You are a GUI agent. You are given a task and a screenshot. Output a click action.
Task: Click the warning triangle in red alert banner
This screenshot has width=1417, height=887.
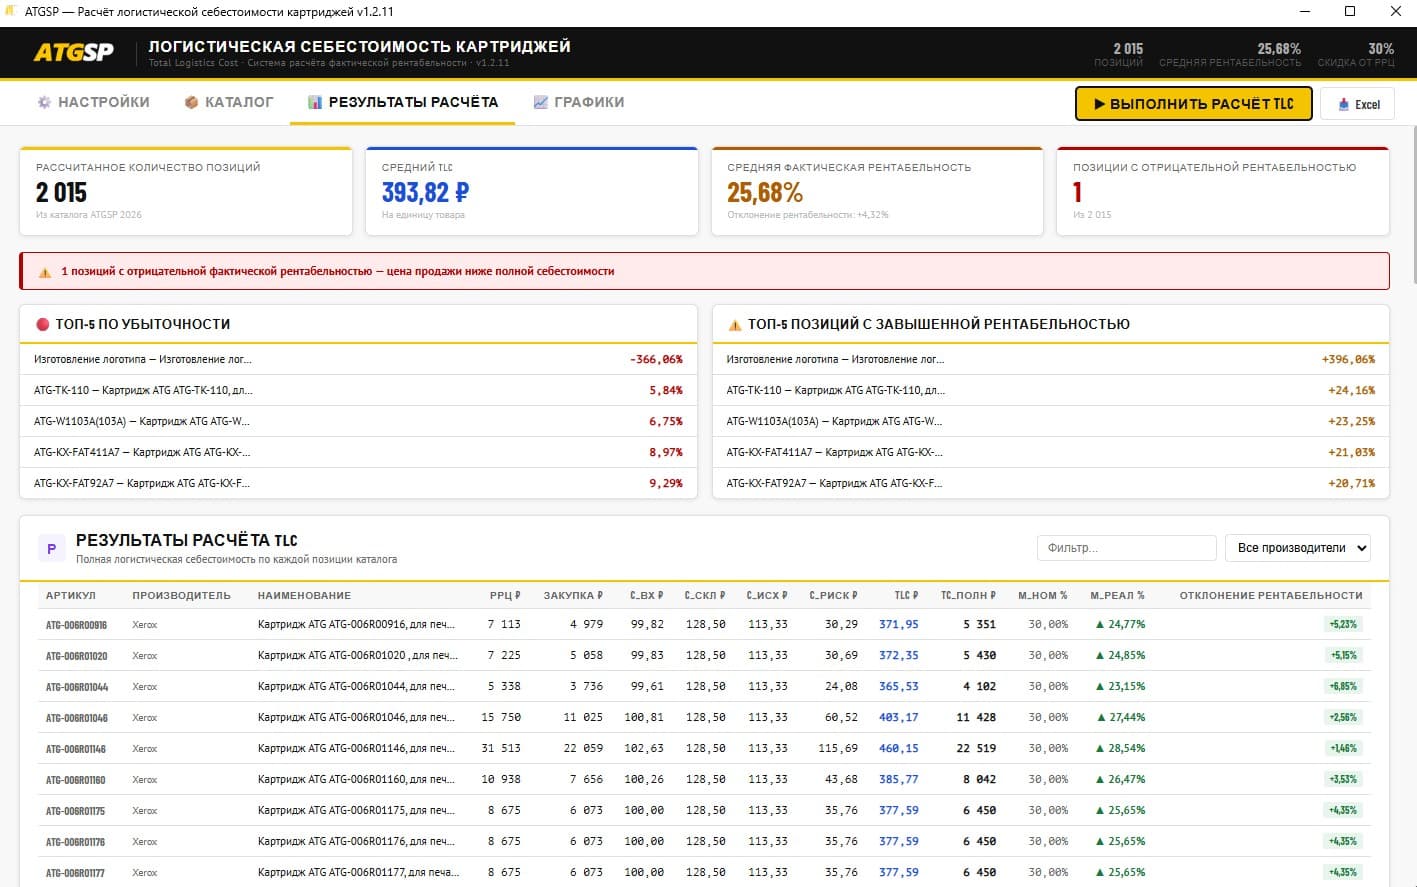click(x=45, y=272)
